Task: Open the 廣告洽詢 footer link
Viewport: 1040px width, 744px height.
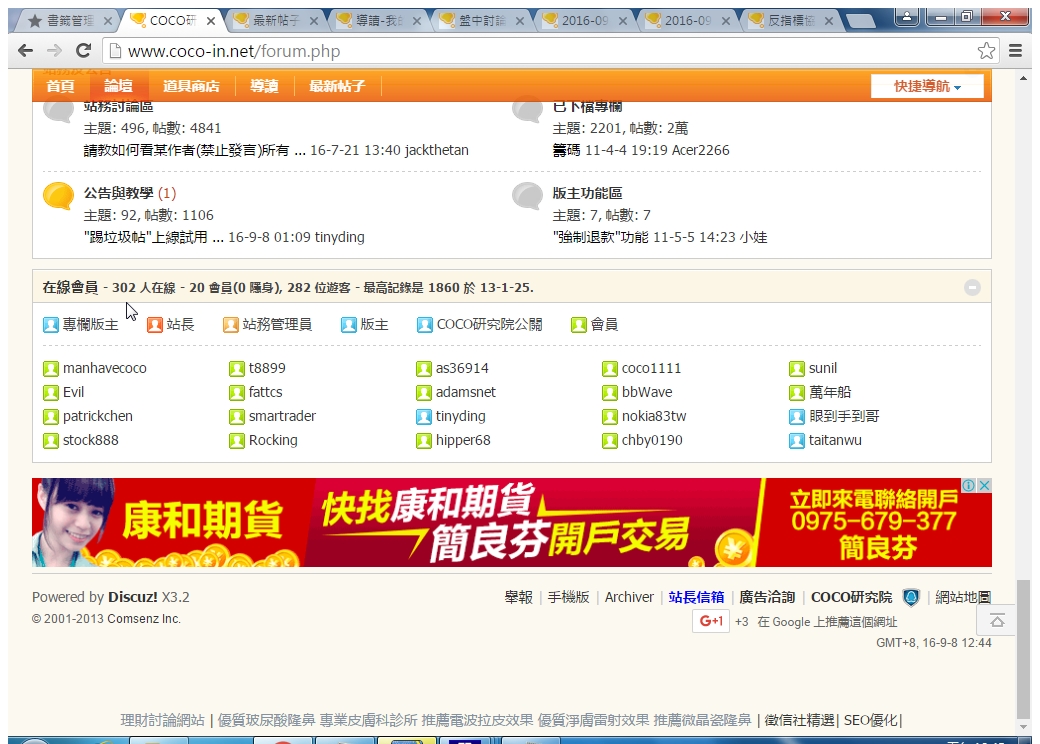Action: tap(767, 597)
